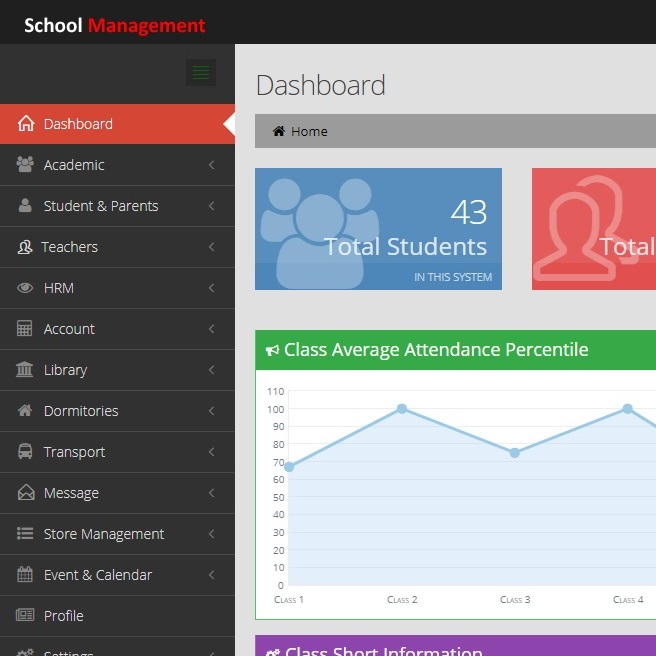The image size is (656, 656).
Task: Click the Event & Calendar calendar icon
Action: 25,574
